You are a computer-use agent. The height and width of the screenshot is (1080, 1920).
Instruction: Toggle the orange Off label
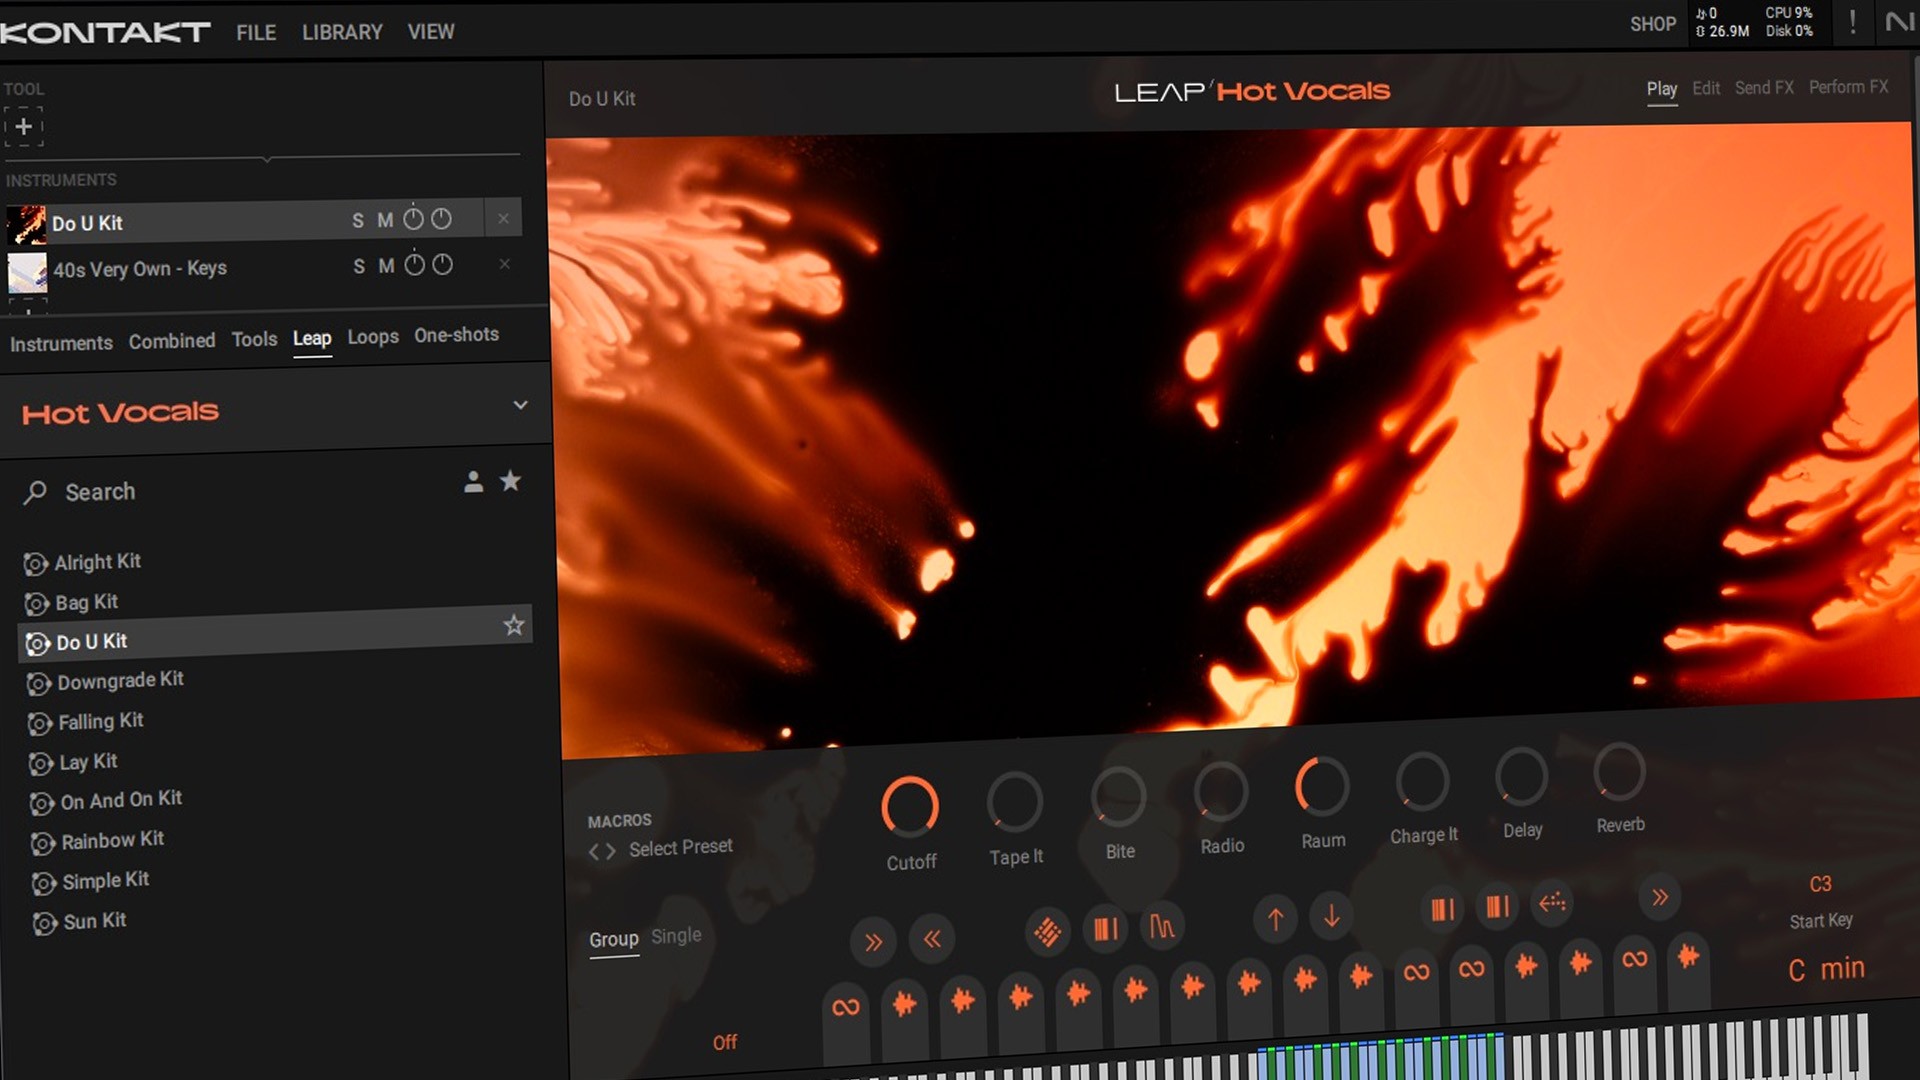[x=725, y=1043]
